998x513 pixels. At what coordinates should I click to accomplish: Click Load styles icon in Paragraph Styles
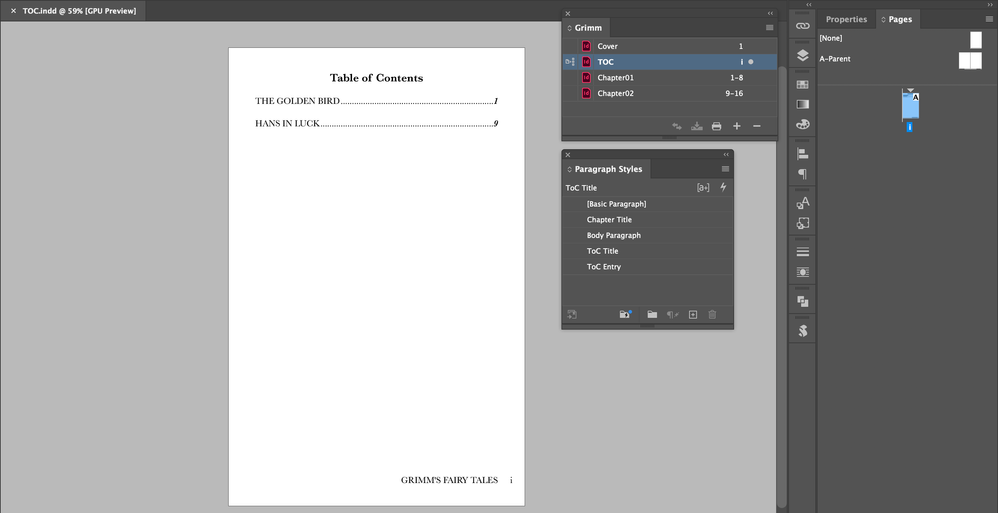click(x=572, y=314)
